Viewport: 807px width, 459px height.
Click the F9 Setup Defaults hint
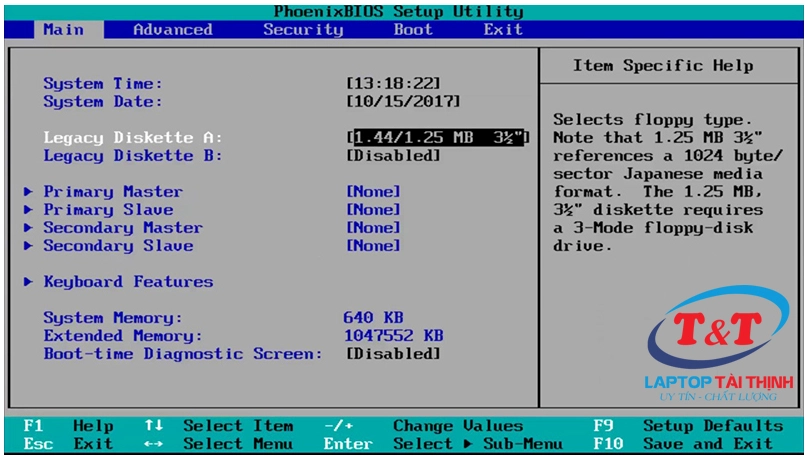click(x=688, y=426)
